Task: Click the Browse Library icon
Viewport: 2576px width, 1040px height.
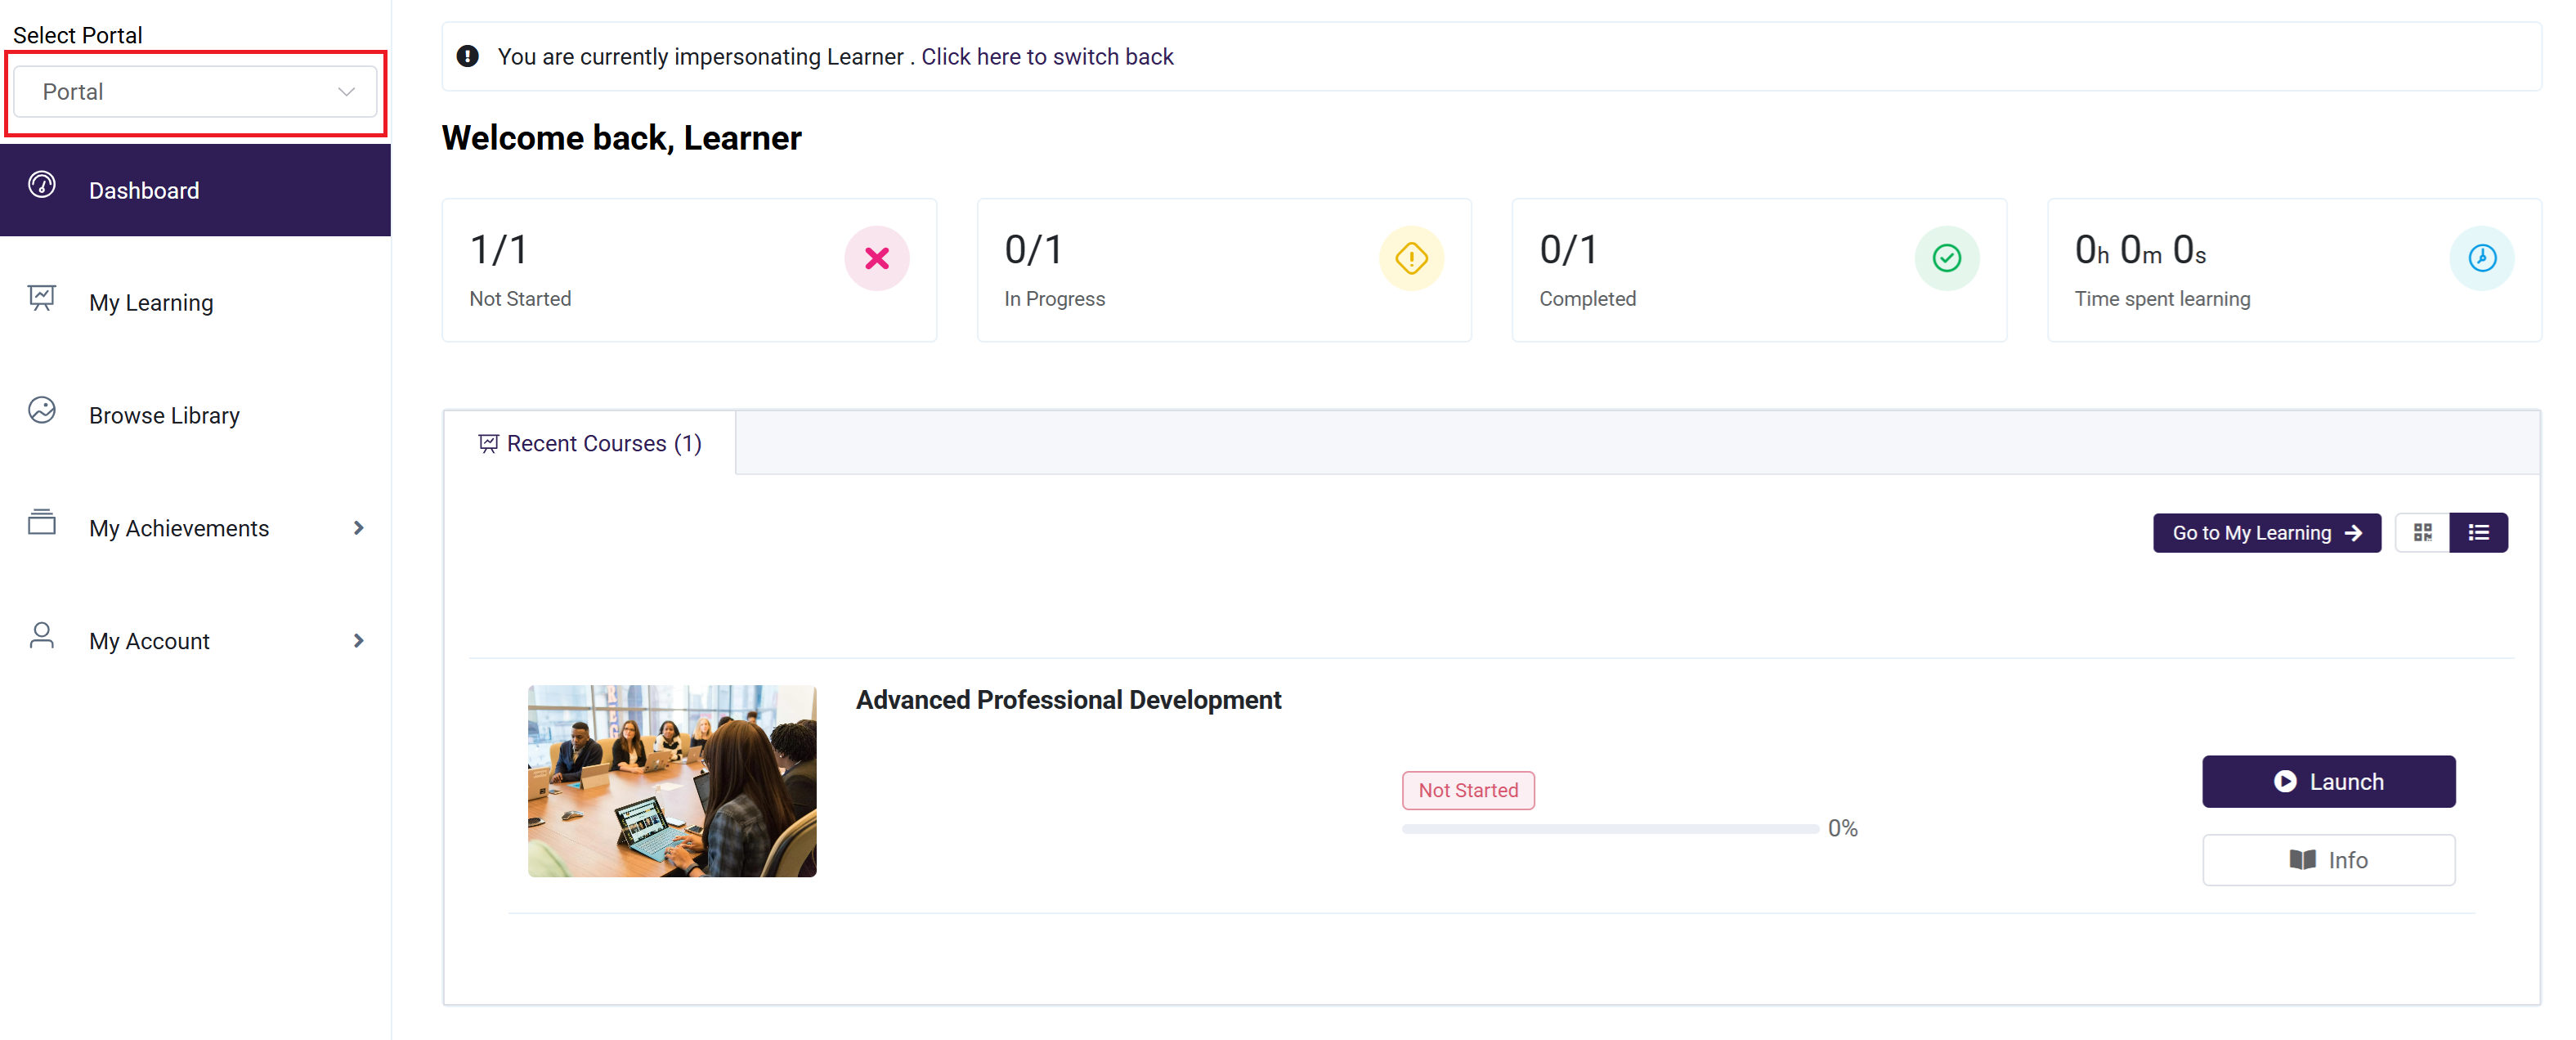Action: point(42,410)
